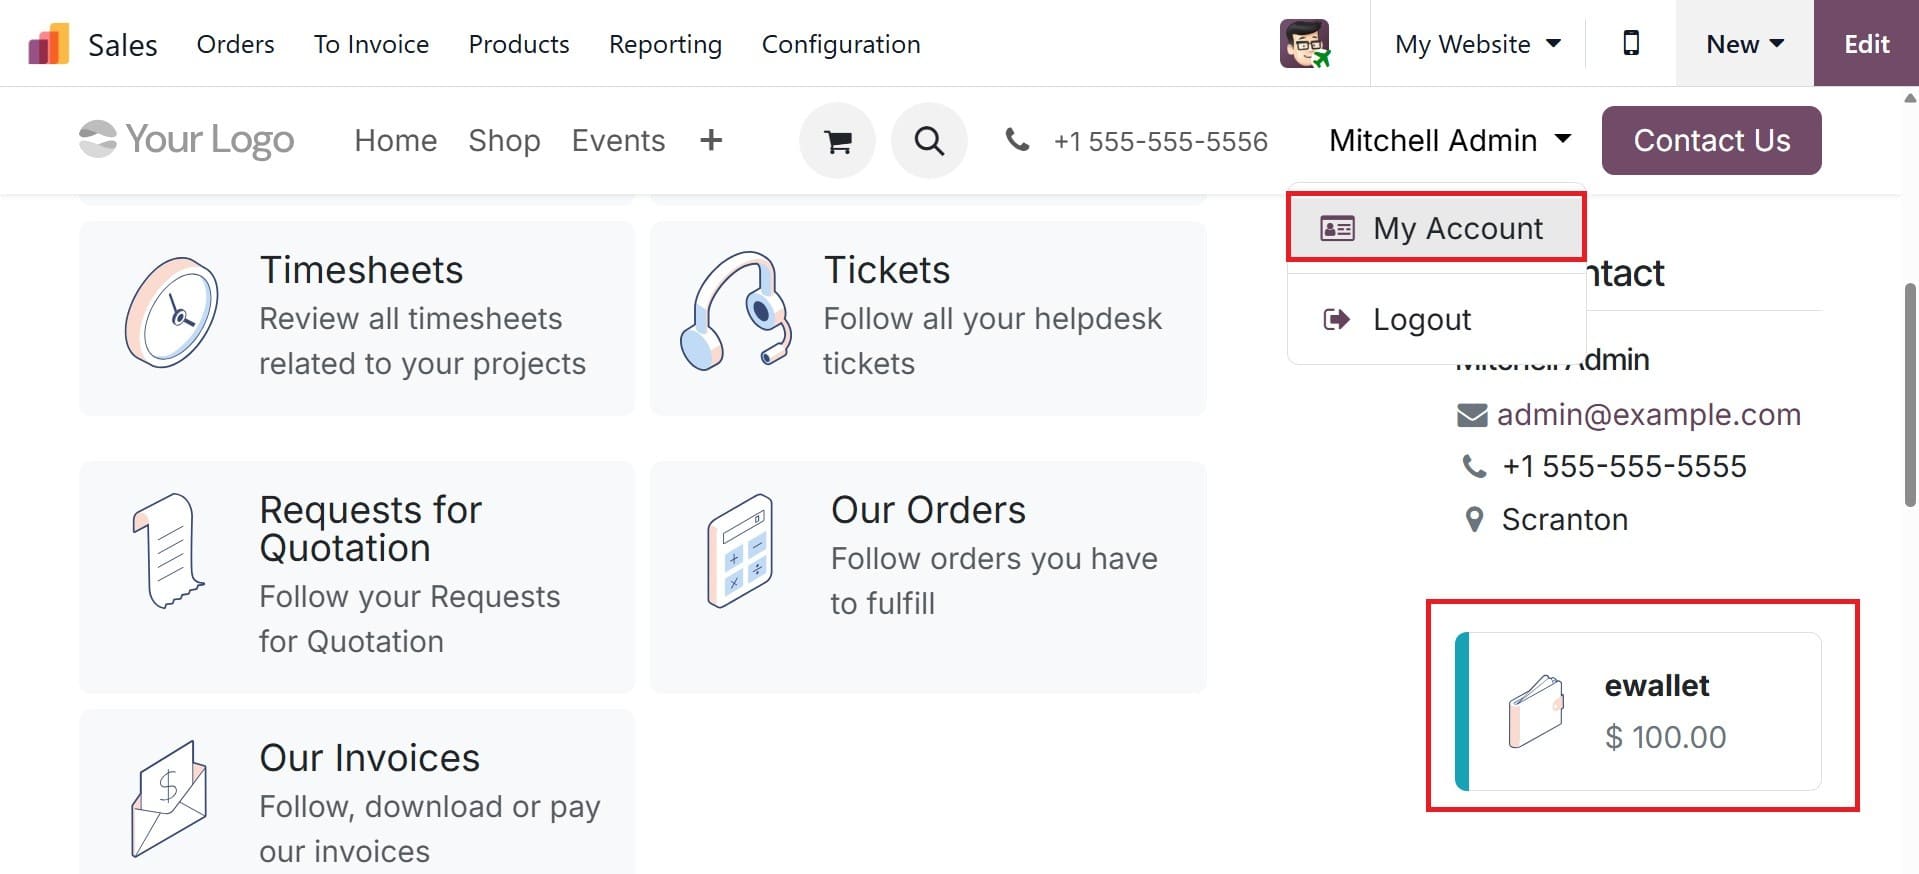Viewport: 1919px width, 874px height.
Task: Open the admin@example.com email link
Action: (1648, 414)
